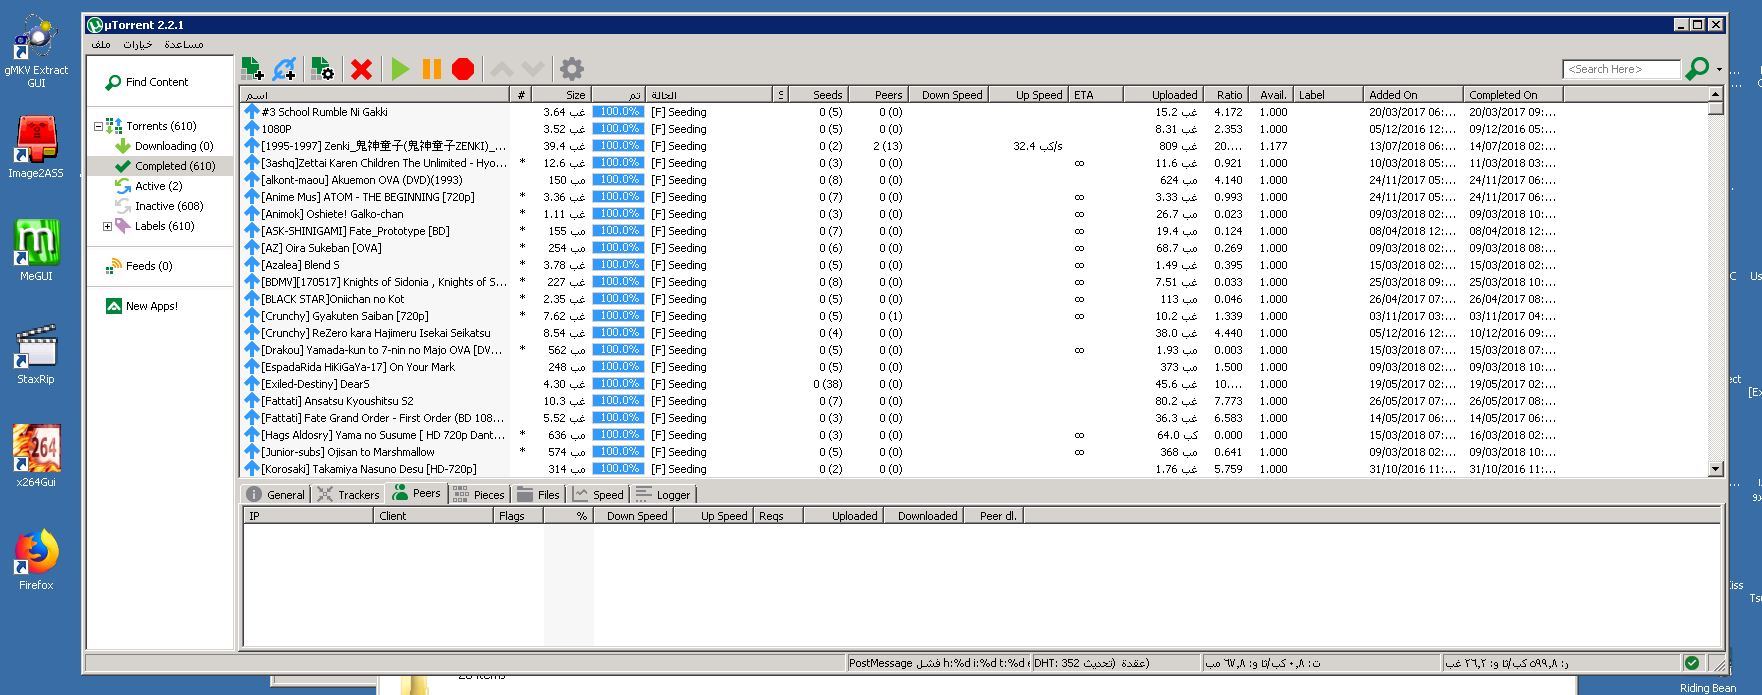Click the green magnifier search icon

coord(1696,69)
